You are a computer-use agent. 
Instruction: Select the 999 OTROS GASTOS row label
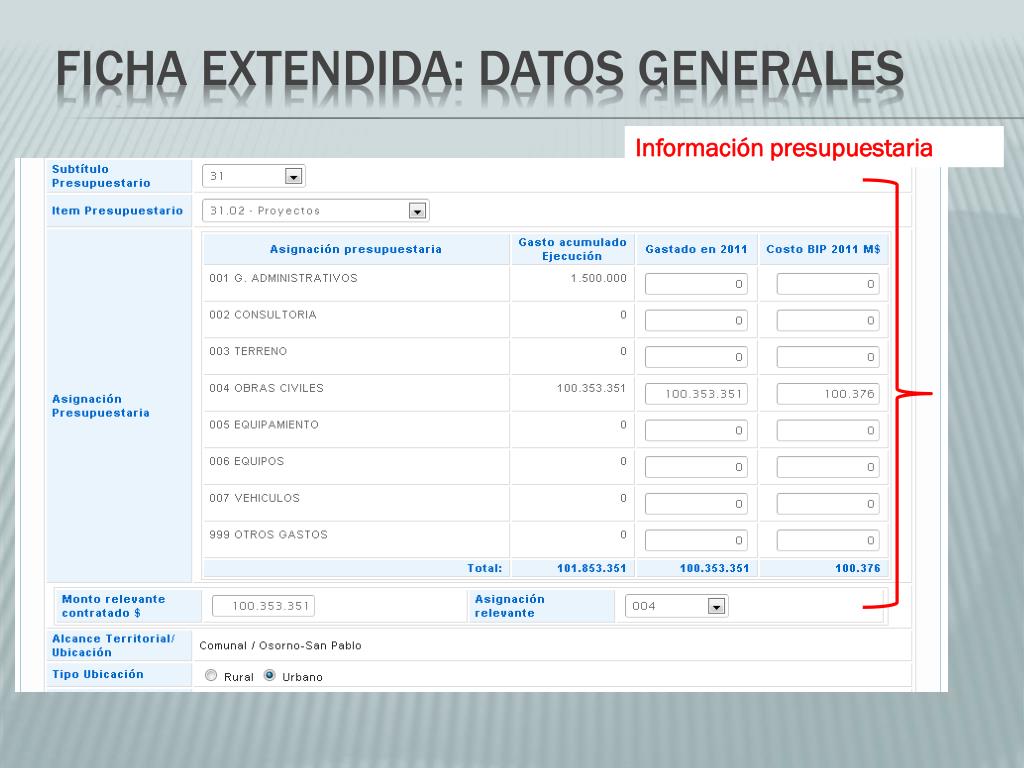(268, 534)
